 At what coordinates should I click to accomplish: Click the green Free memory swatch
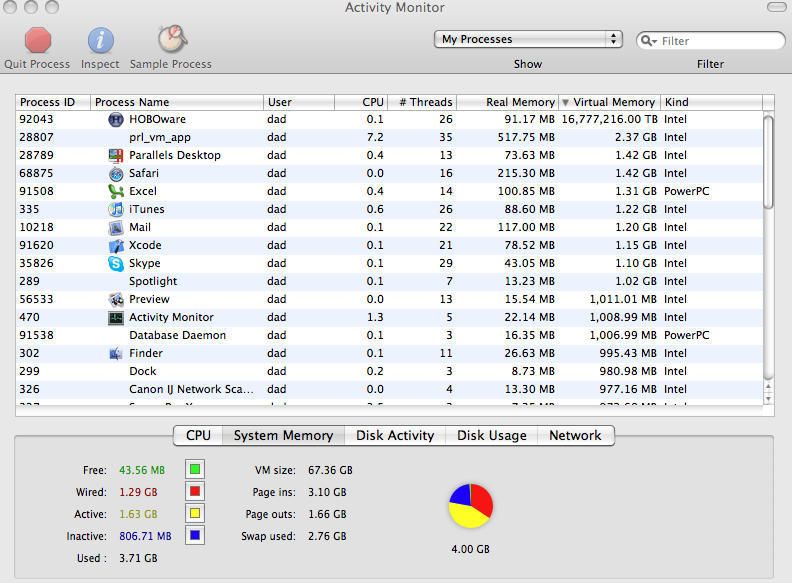[x=195, y=470]
